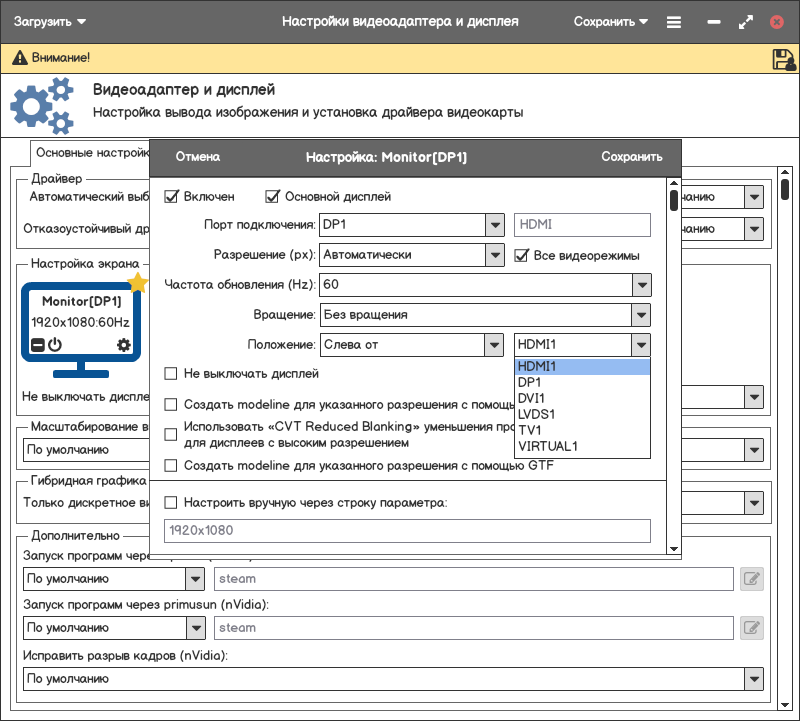This screenshot has height=721, width=800.
Task: Click the gold star on the monitor
Action: (138, 283)
